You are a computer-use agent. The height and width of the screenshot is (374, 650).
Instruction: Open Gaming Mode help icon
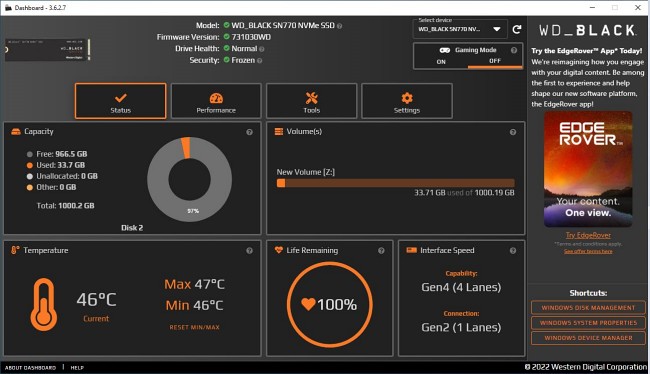point(514,50)
